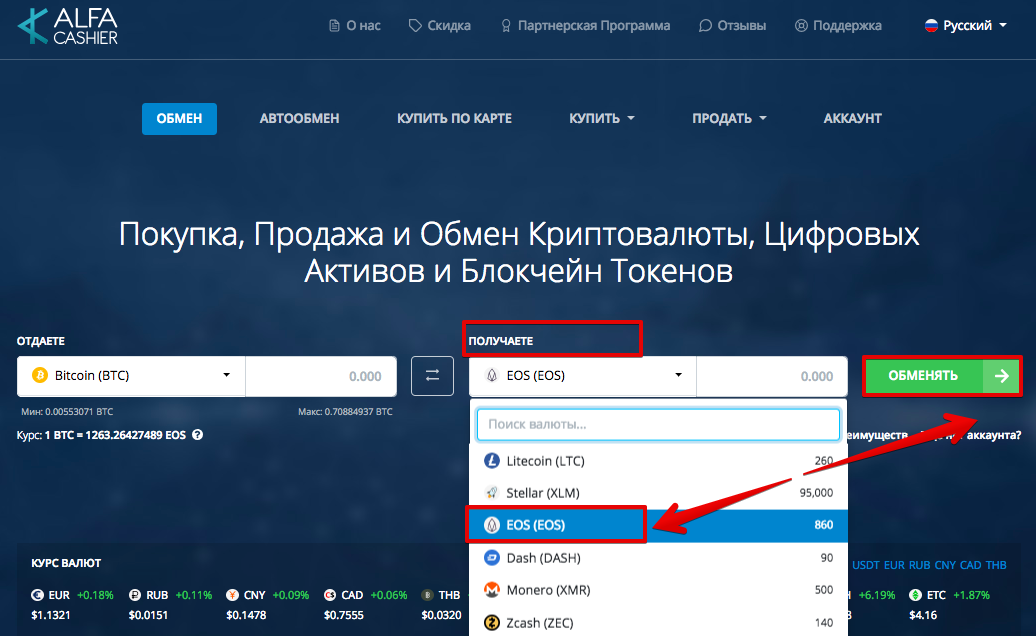1036x636 pixels.
Task: Click the Alfa Cashier logo
Action: [x=67, y=26]
